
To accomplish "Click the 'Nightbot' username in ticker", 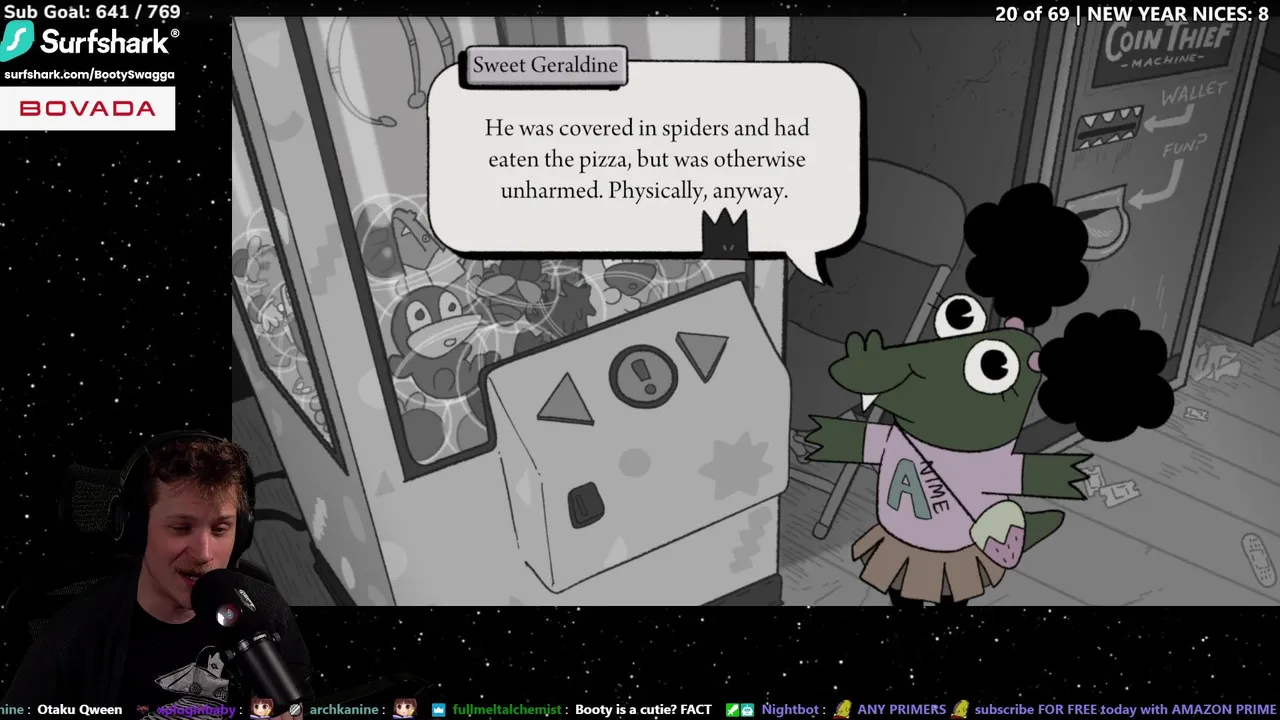I will [790, 710].
